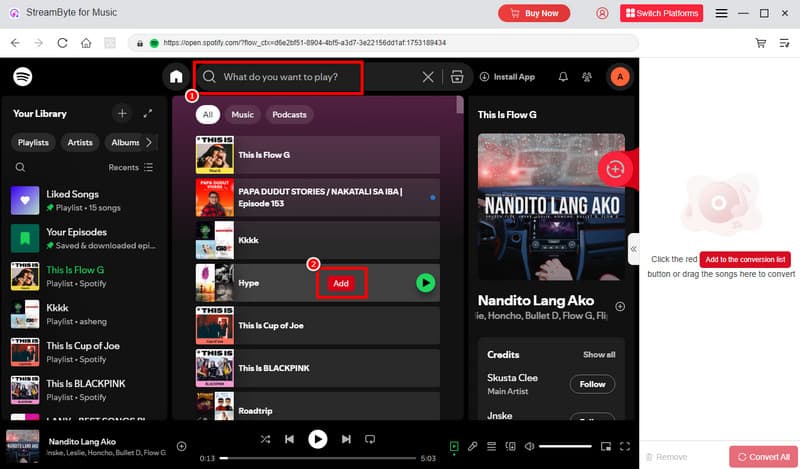
Task: Mute the volume
Action: click(529, 447)
